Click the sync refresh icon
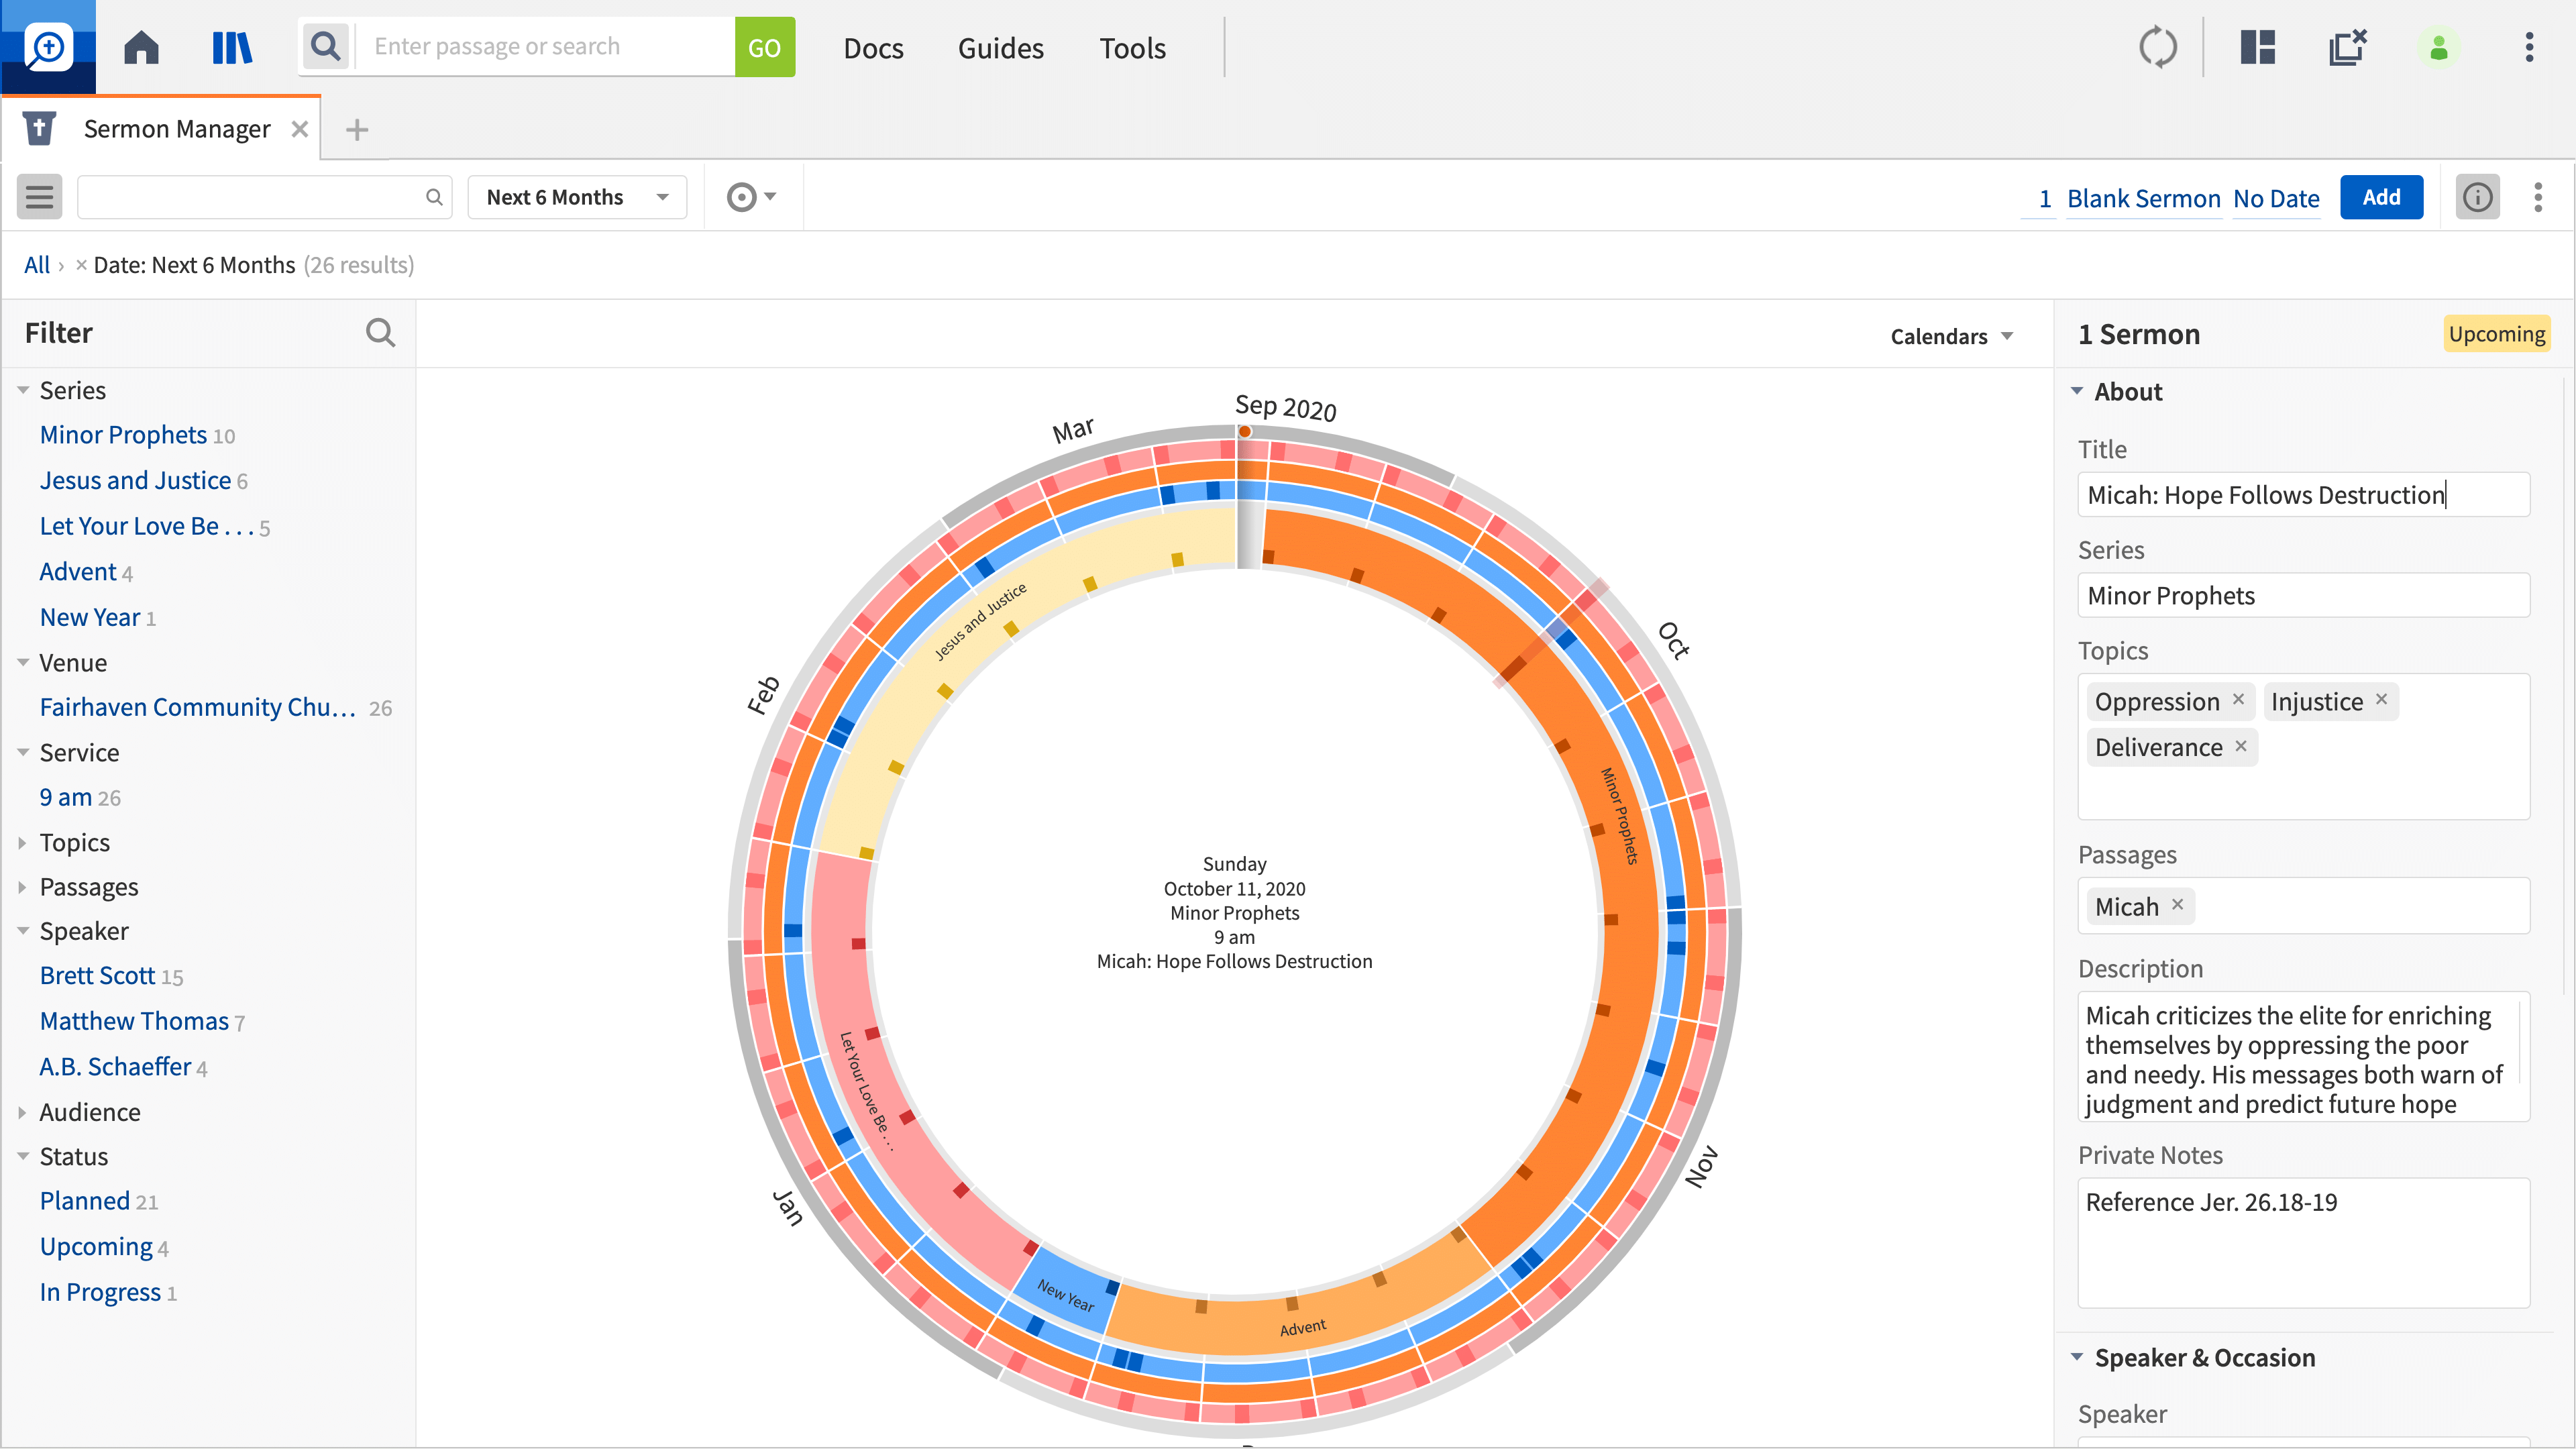The width and height of the screenshot is (2576, 1449). click(x=2157, y=47)
